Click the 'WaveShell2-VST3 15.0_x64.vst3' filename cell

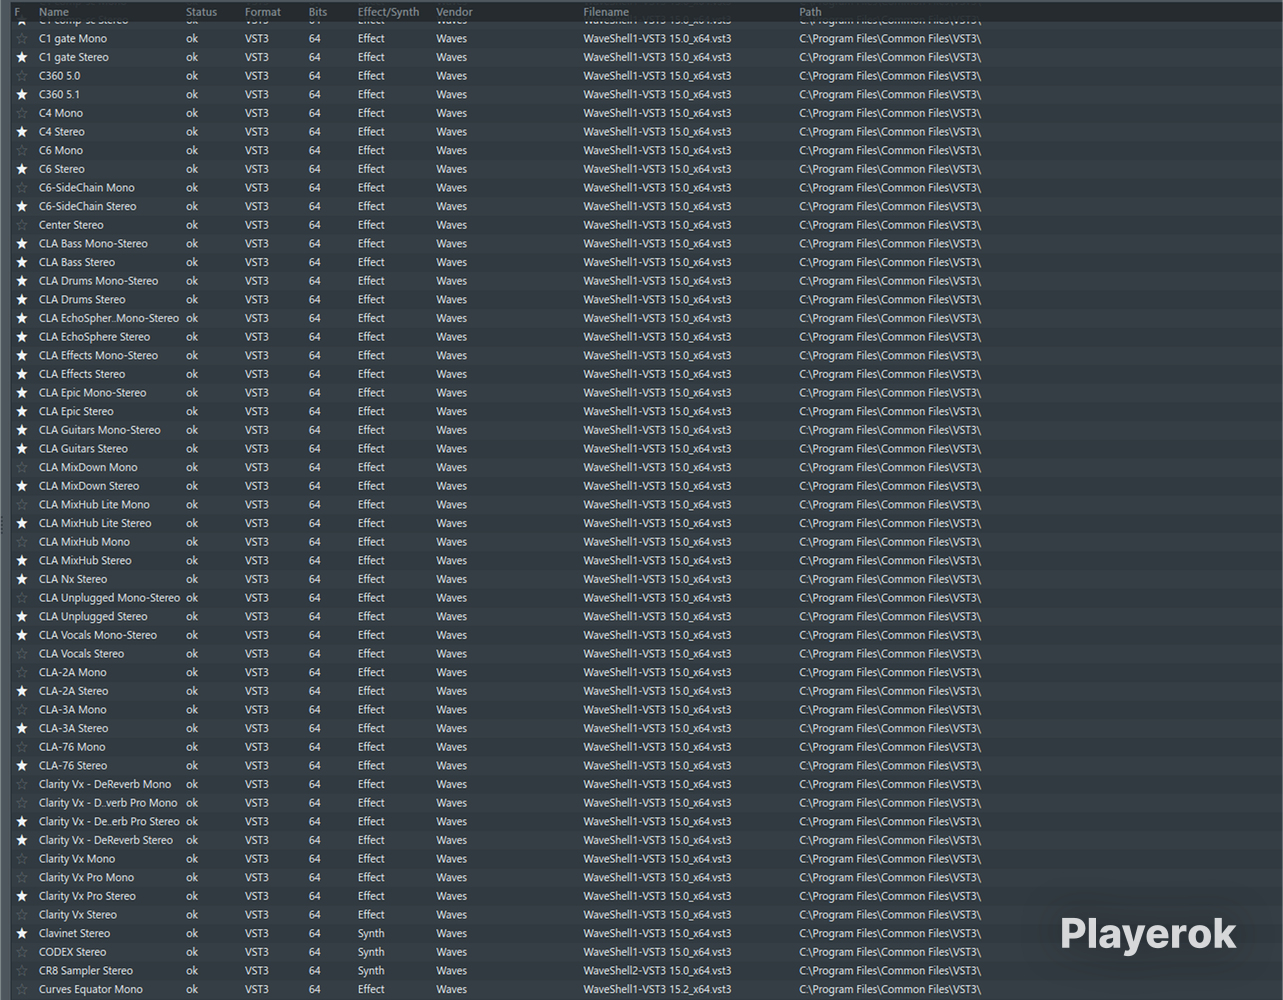click(657, 971)
